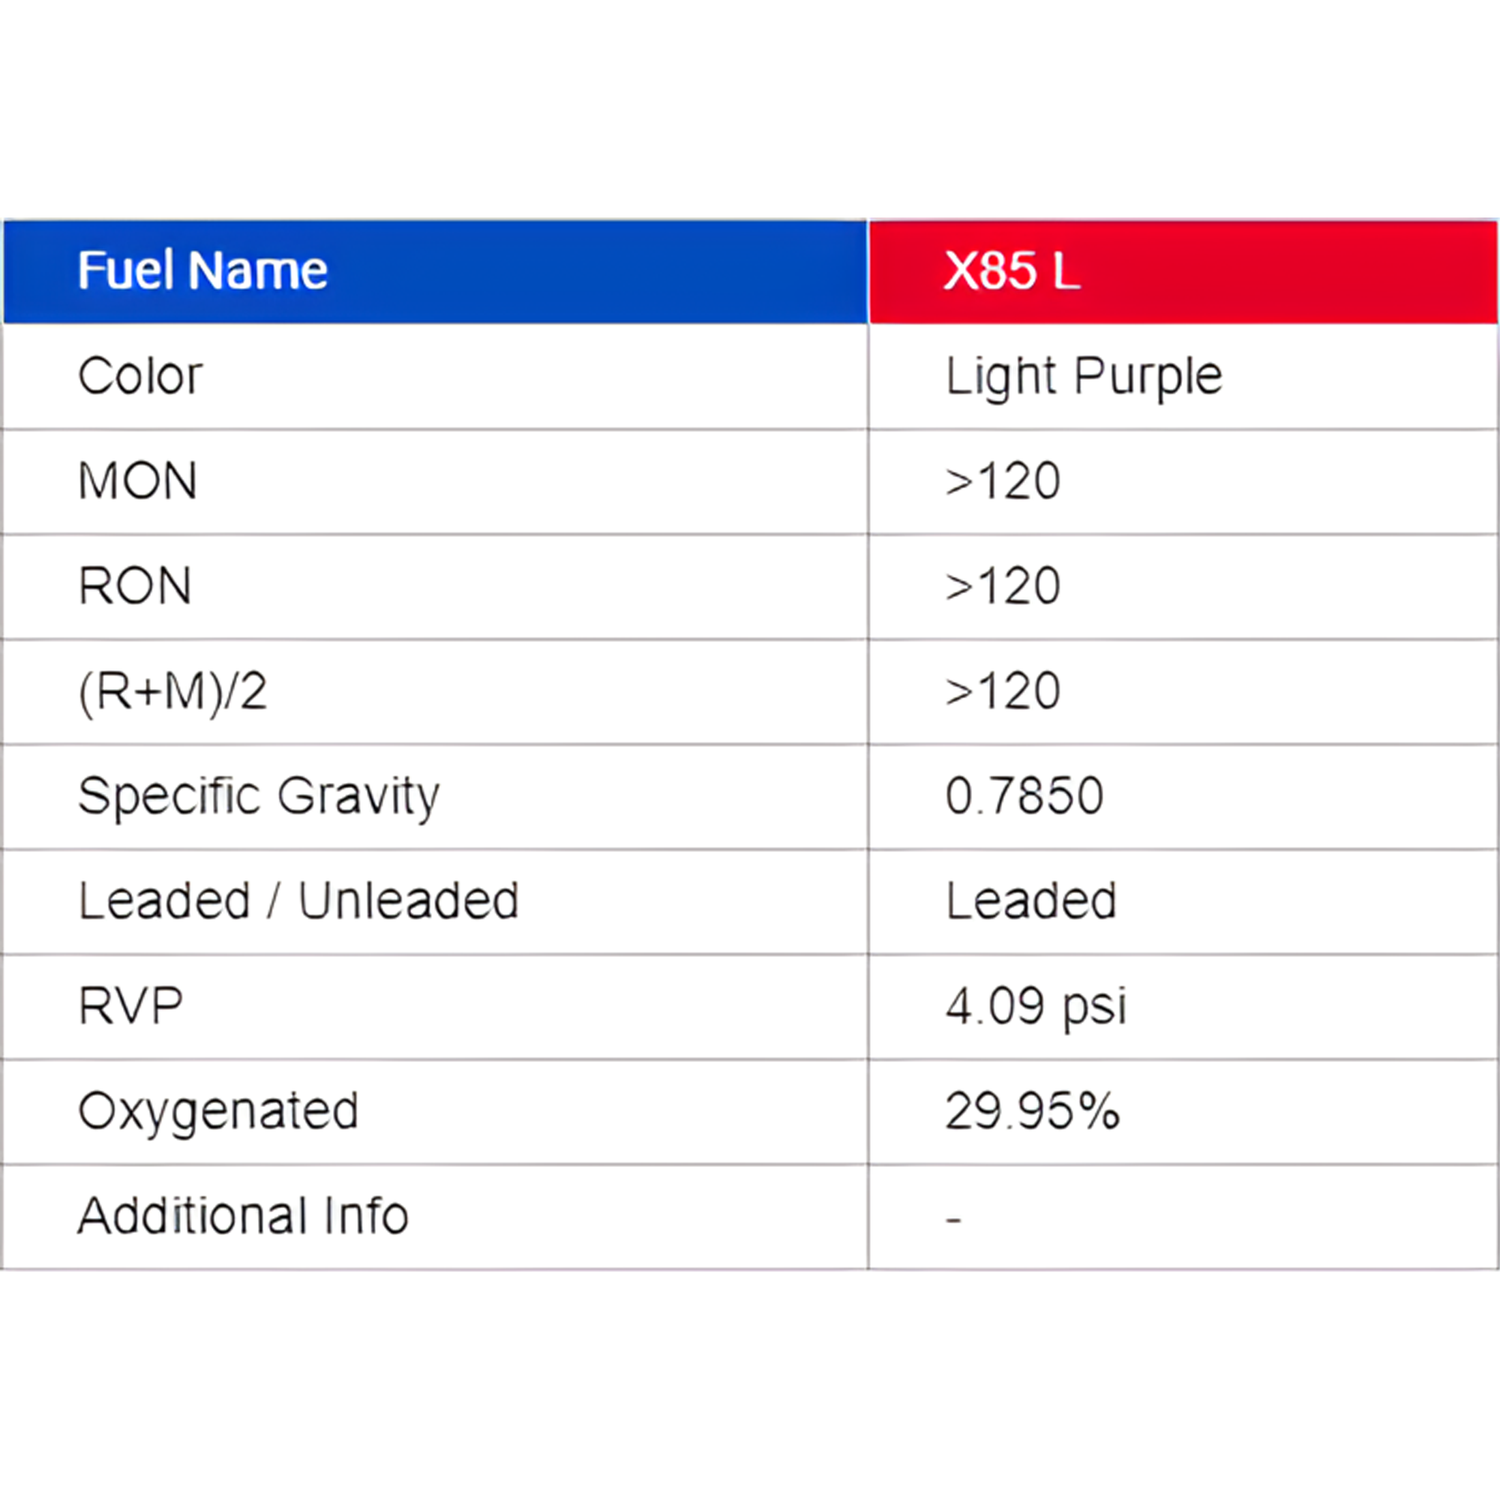This screenshot has width=1500, height=1500.
Task: Click the dash value beside Additional Info
Action: 953,1219
